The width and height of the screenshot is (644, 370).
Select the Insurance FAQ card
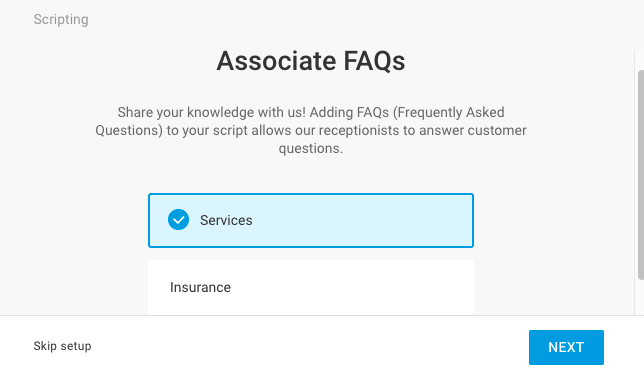(x=311, y=287)
